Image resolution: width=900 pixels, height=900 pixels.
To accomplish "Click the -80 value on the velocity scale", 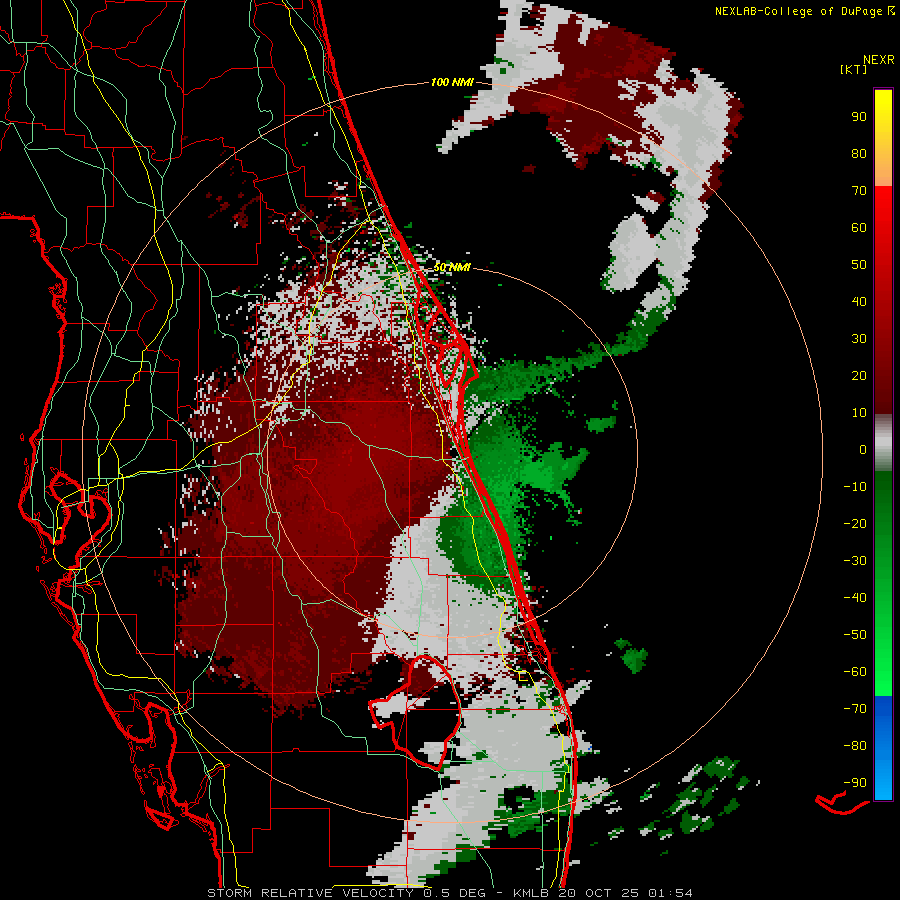I will [x=855, y=746].
